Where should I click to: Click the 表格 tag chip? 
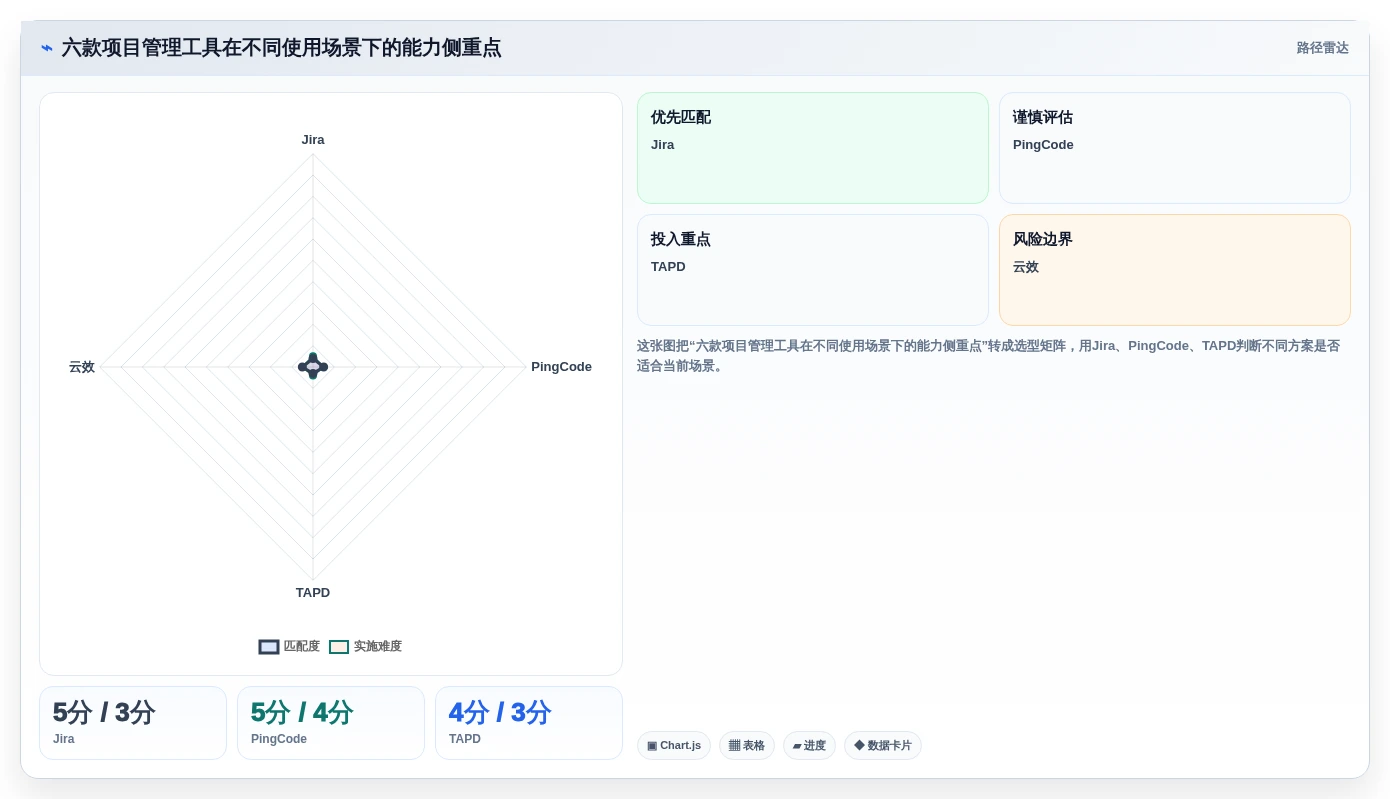click(747, 746)
